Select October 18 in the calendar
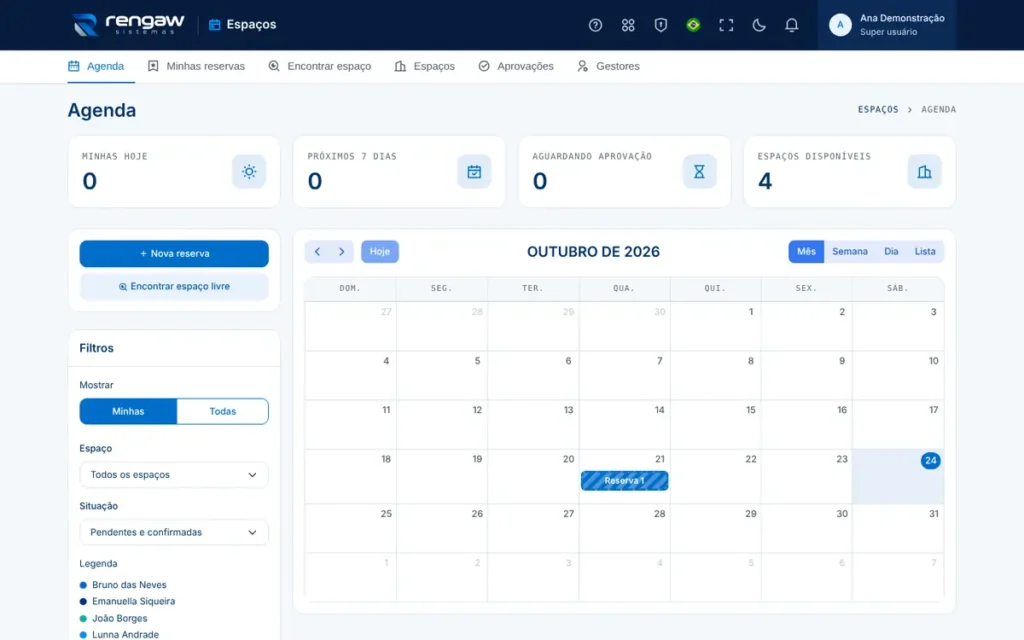 click(351, 476)
